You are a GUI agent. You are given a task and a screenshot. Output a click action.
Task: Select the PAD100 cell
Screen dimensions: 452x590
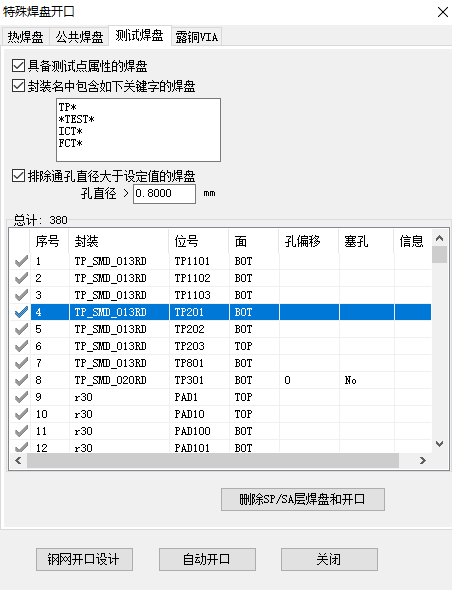tap(199, 431)
